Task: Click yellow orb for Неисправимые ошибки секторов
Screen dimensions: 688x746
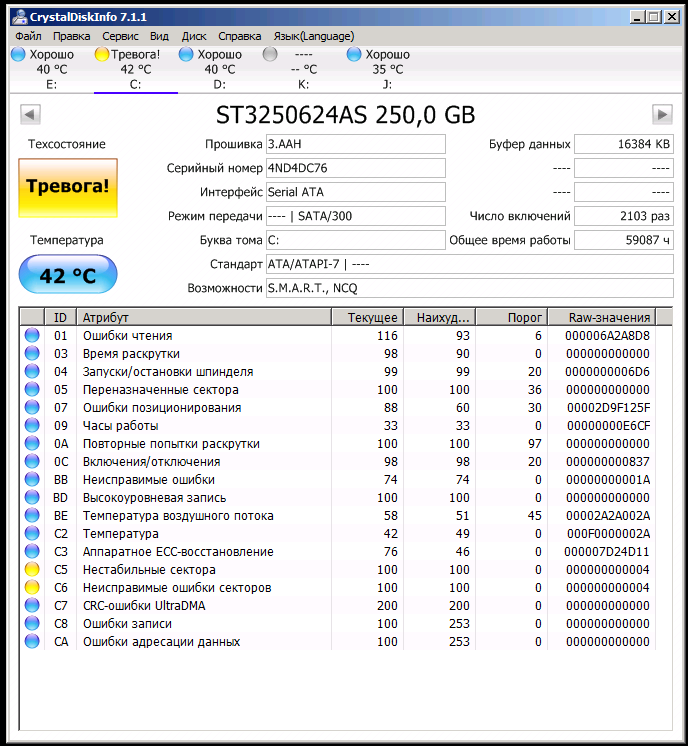Action: [32, 588]
